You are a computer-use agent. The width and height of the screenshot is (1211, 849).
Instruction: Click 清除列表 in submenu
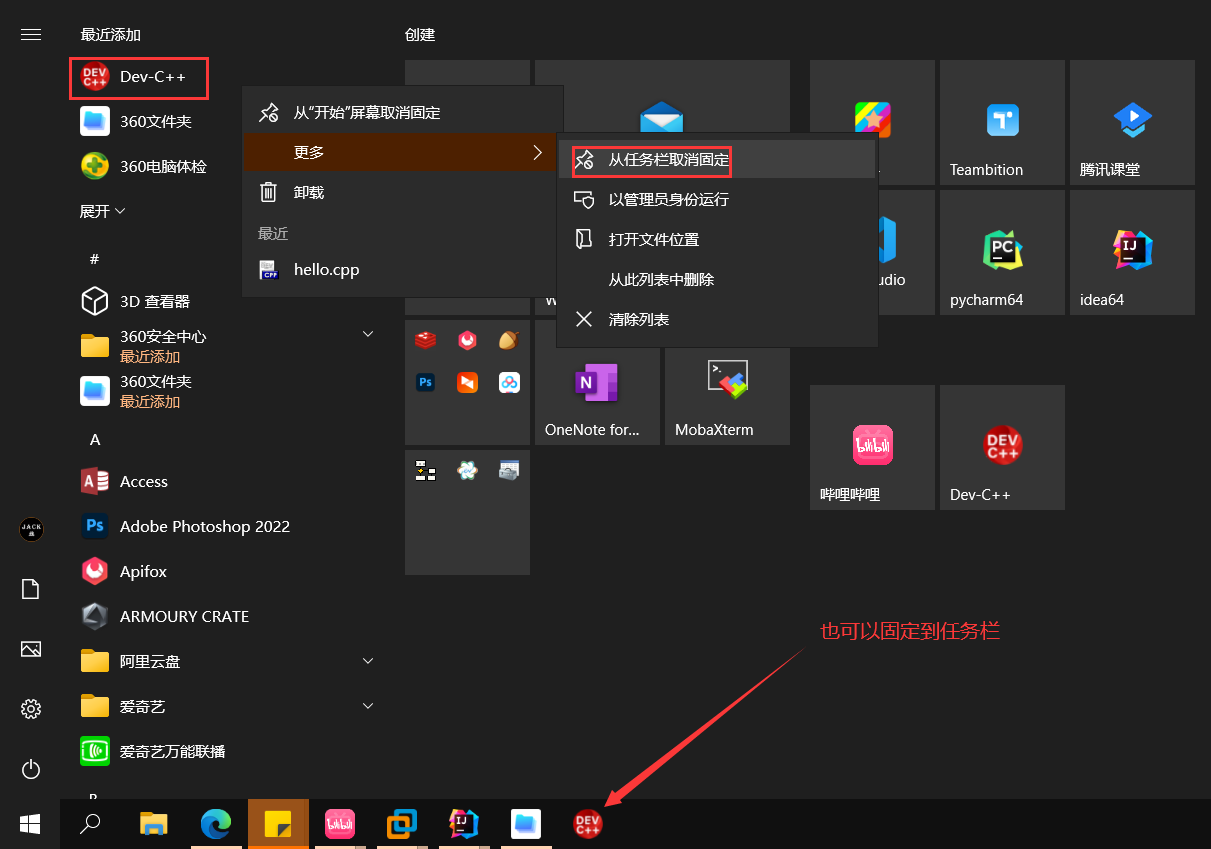coord(717,319)
